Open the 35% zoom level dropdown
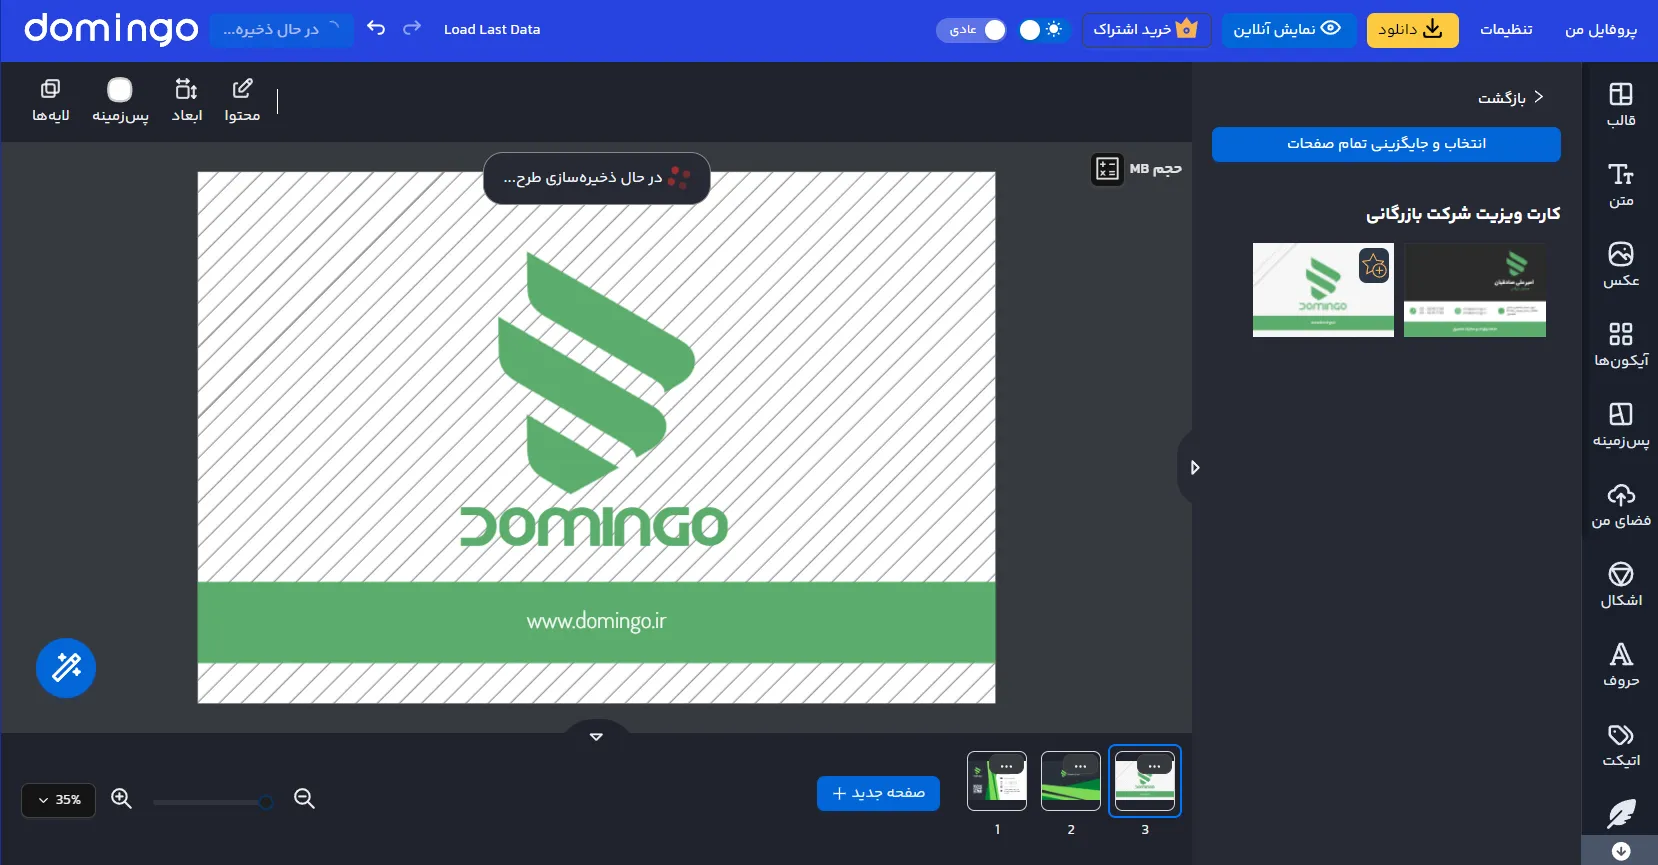The height and width of the screenshot is (865, 1658). [58, 800]
